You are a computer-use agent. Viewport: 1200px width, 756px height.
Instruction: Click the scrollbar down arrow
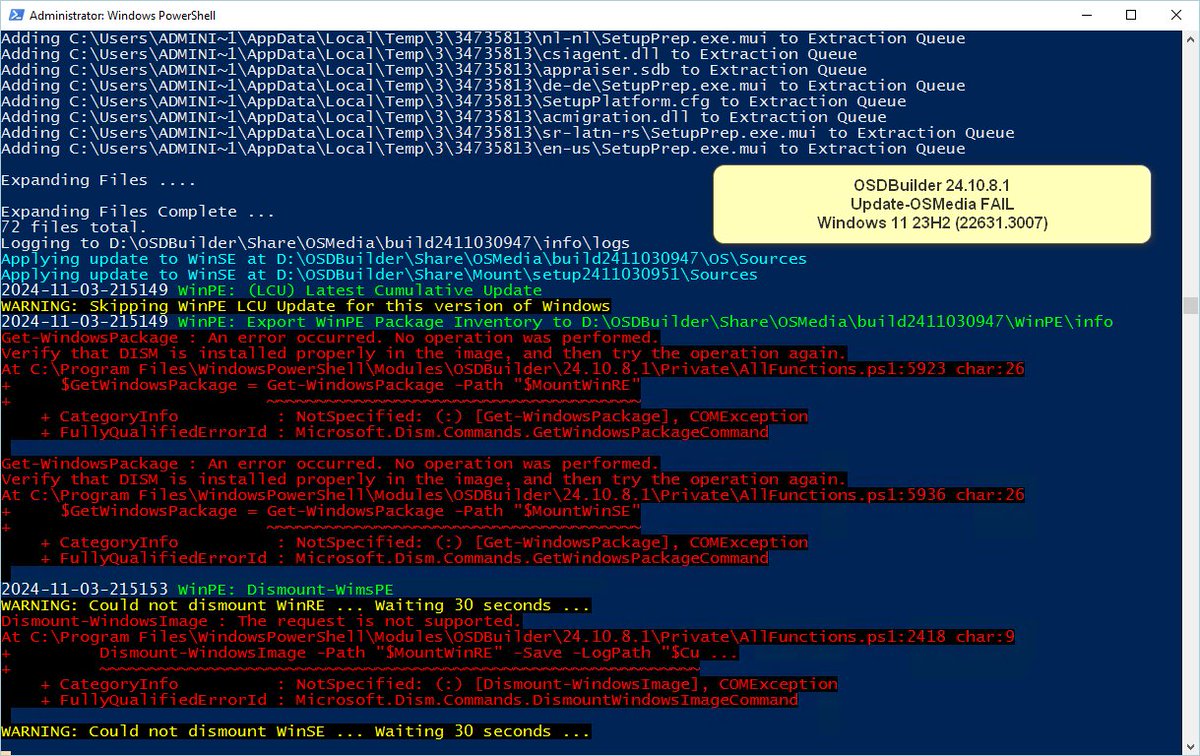click(1190, 746)
